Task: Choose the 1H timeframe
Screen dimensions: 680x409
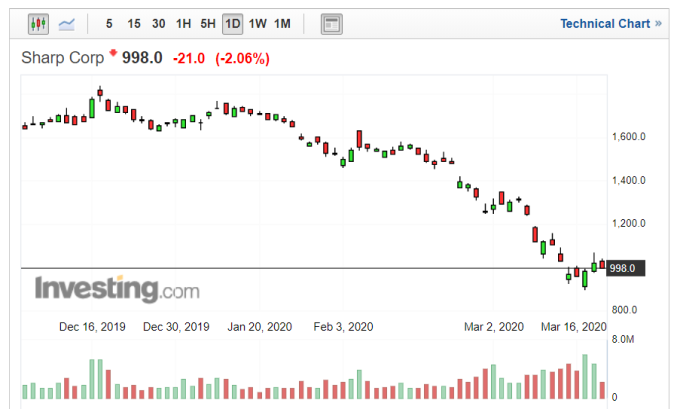Action: pyautogui.click(x=183, y=24)
